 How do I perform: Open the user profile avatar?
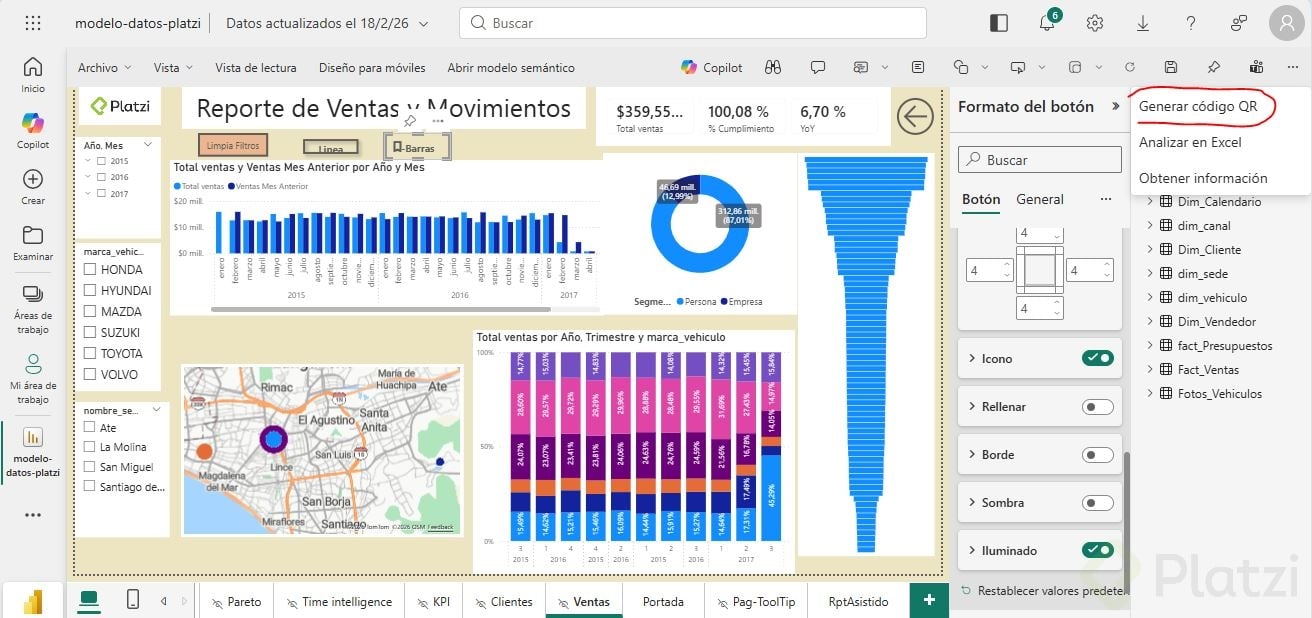1287,23
